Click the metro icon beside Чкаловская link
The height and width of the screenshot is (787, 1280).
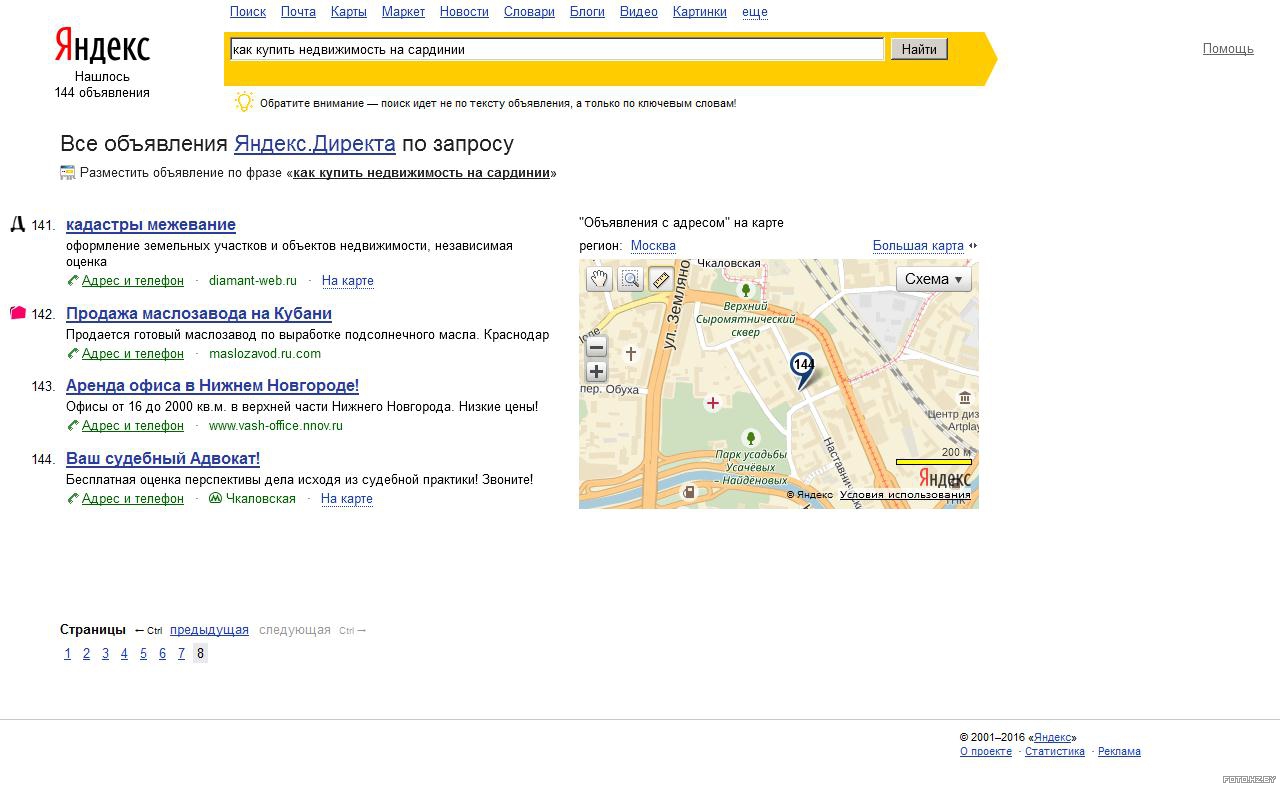215,498
